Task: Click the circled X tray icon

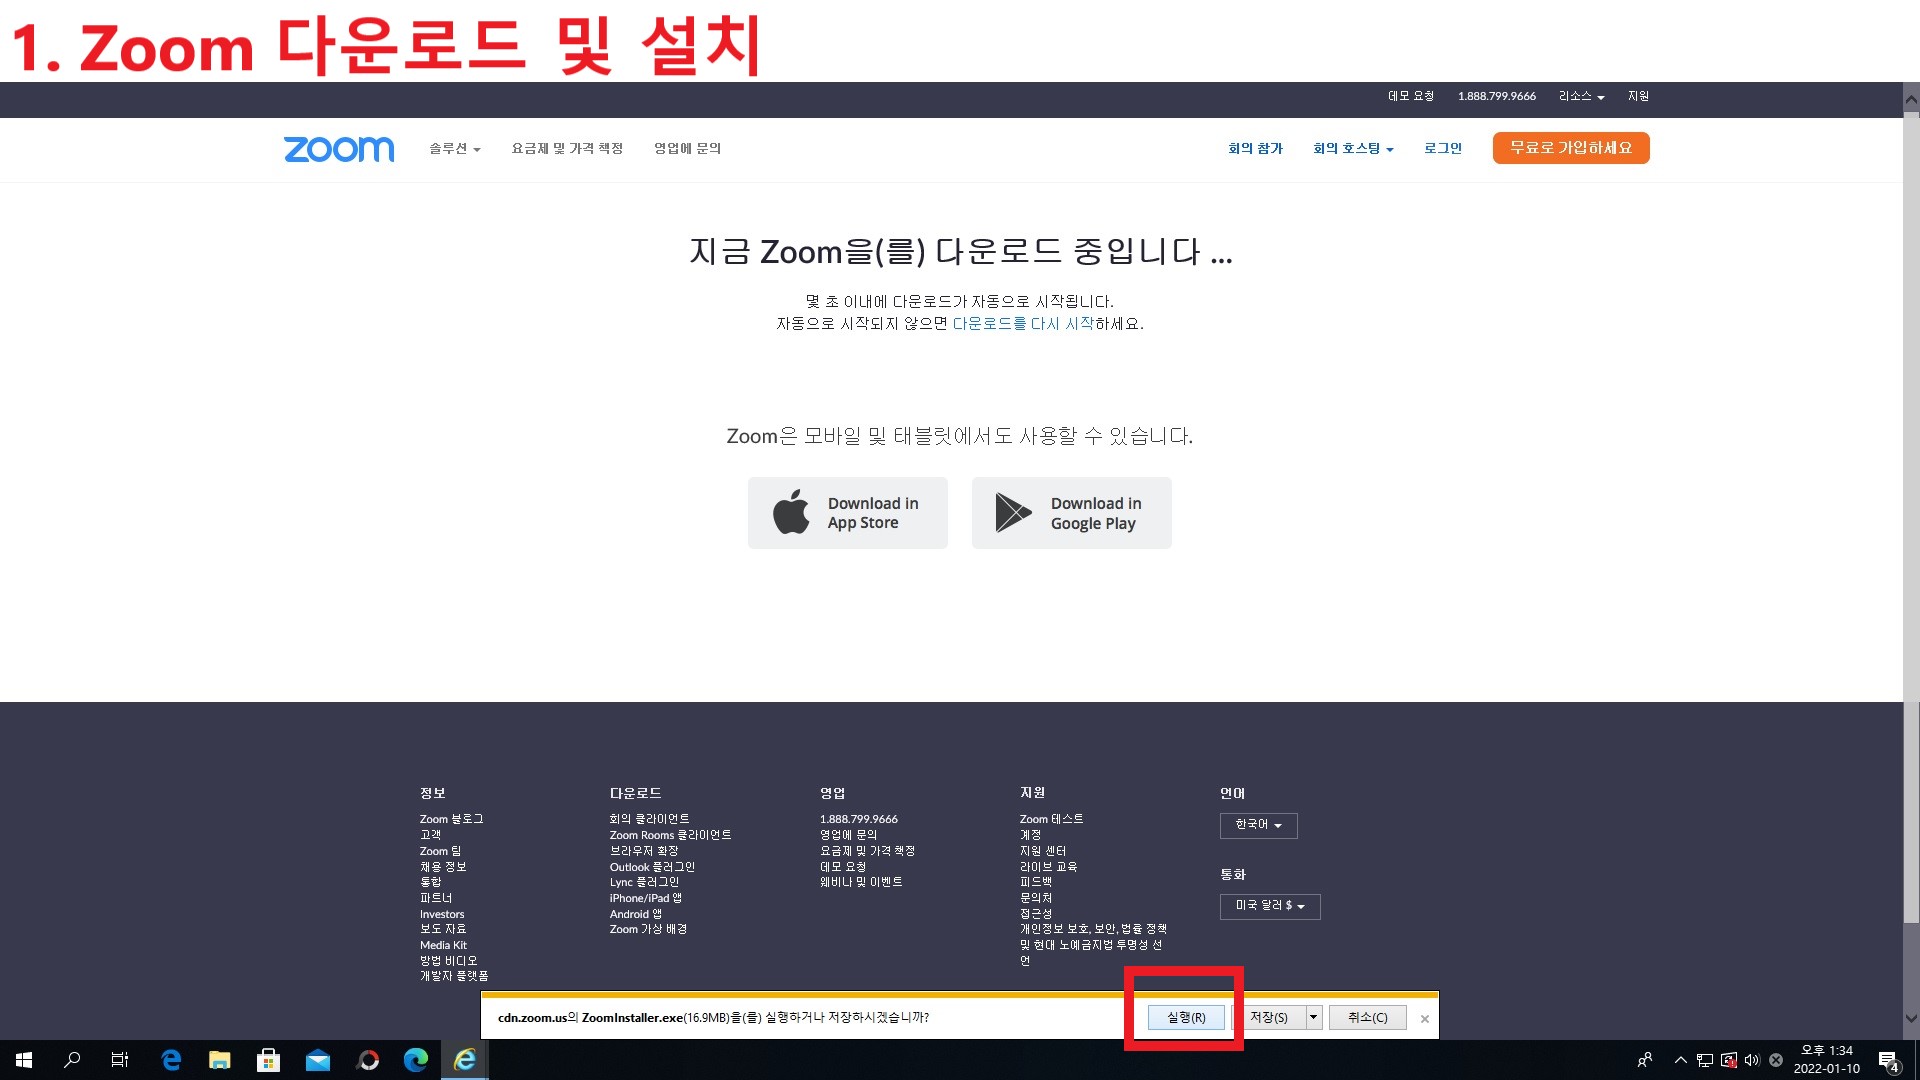Action: (1776, 1060)
